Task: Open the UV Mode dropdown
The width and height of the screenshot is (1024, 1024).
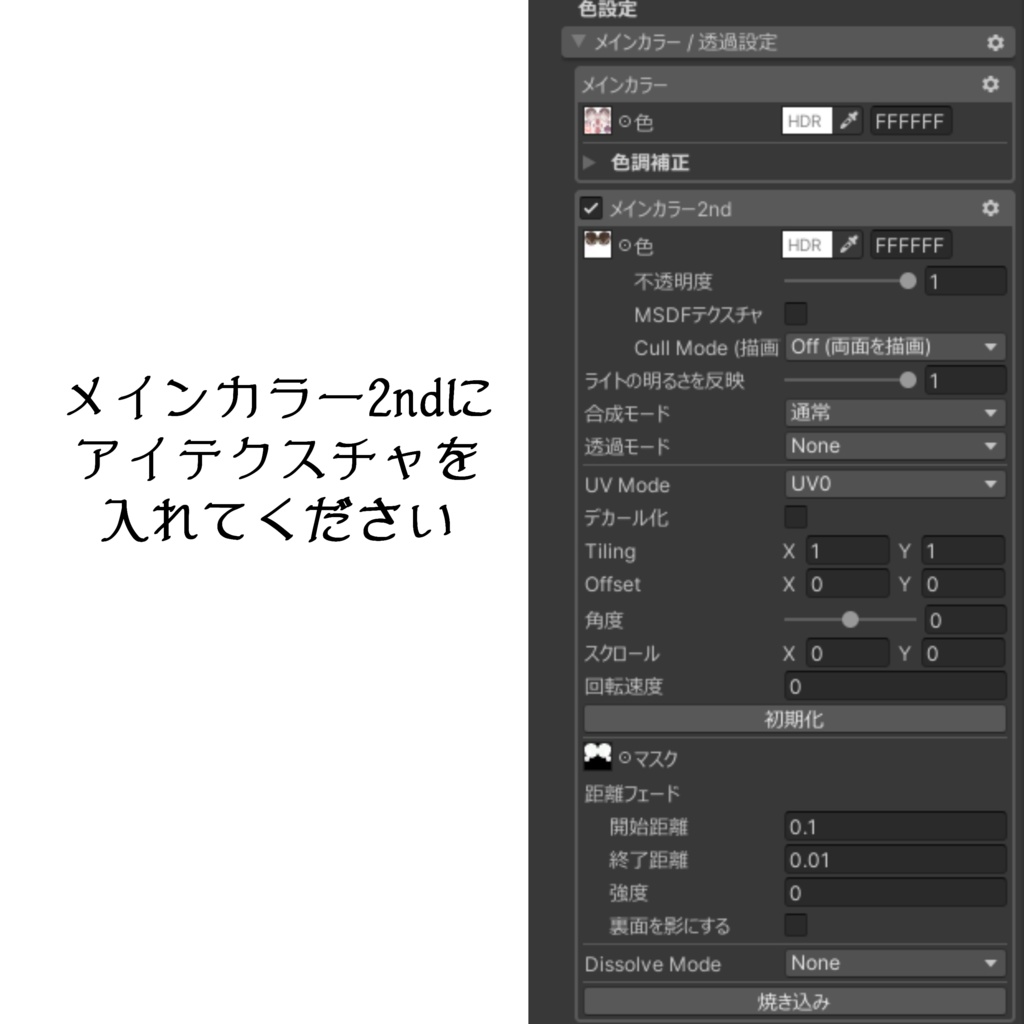Action: click(895, 485)
